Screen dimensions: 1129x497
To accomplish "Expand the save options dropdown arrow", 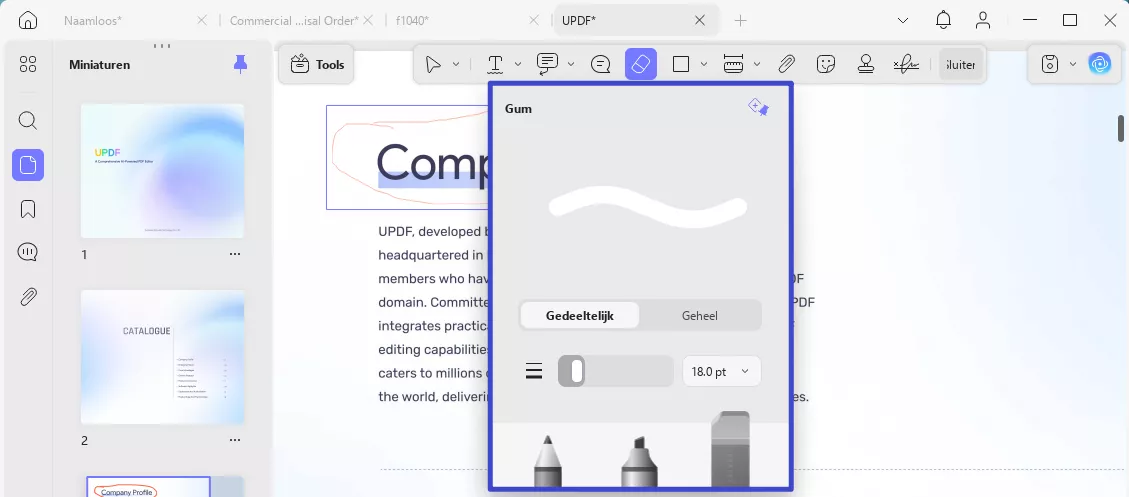I will pos(1073,64).
